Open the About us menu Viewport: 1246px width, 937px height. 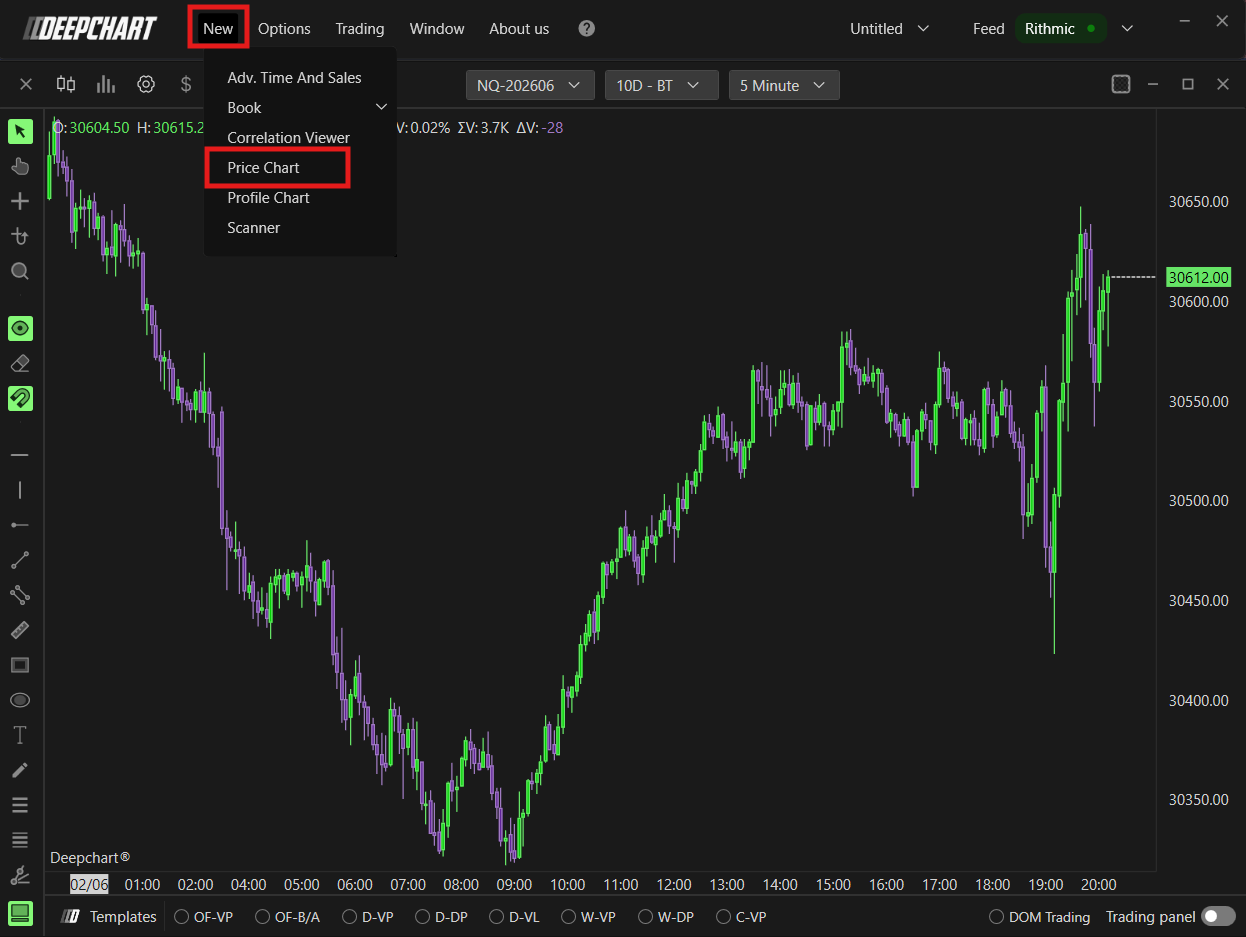click(519, 29)
